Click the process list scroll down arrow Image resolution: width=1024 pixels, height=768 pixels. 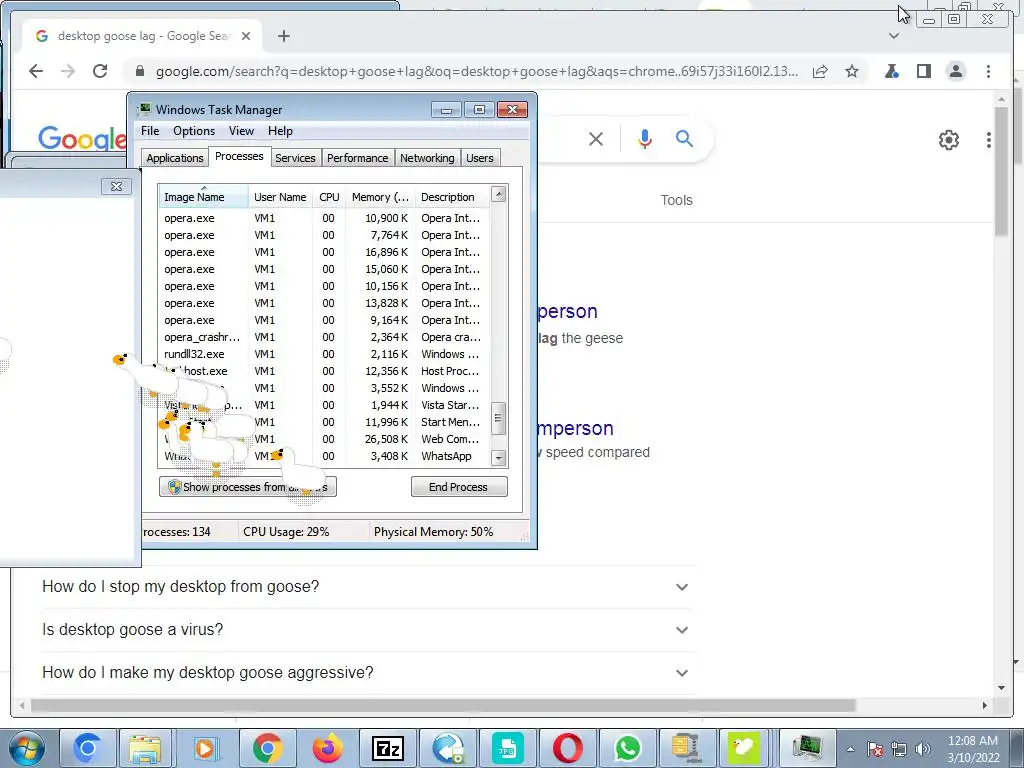[x=499, y=458]
